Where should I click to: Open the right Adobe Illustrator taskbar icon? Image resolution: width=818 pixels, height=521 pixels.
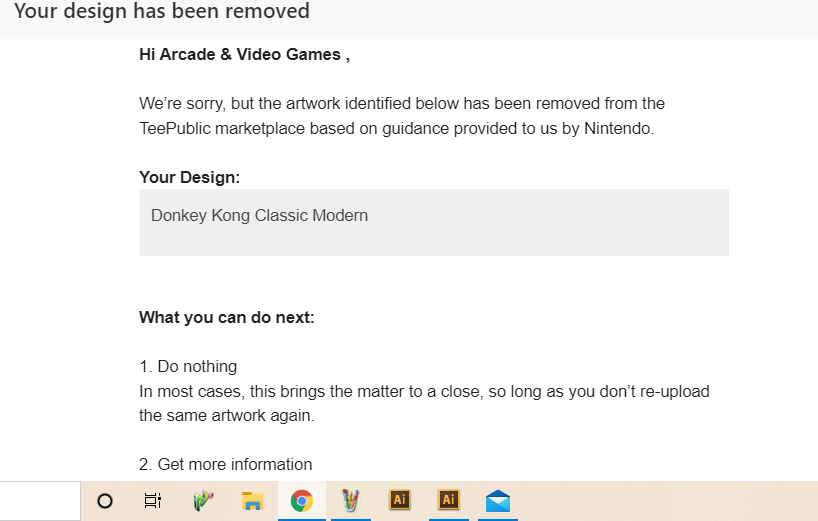point(448,500)
